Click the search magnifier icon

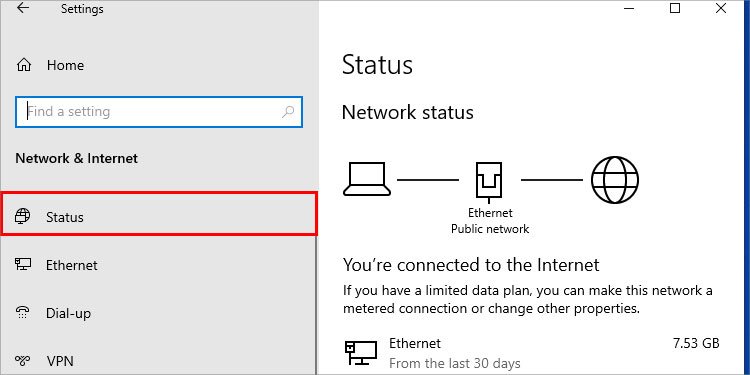[287, 112]
